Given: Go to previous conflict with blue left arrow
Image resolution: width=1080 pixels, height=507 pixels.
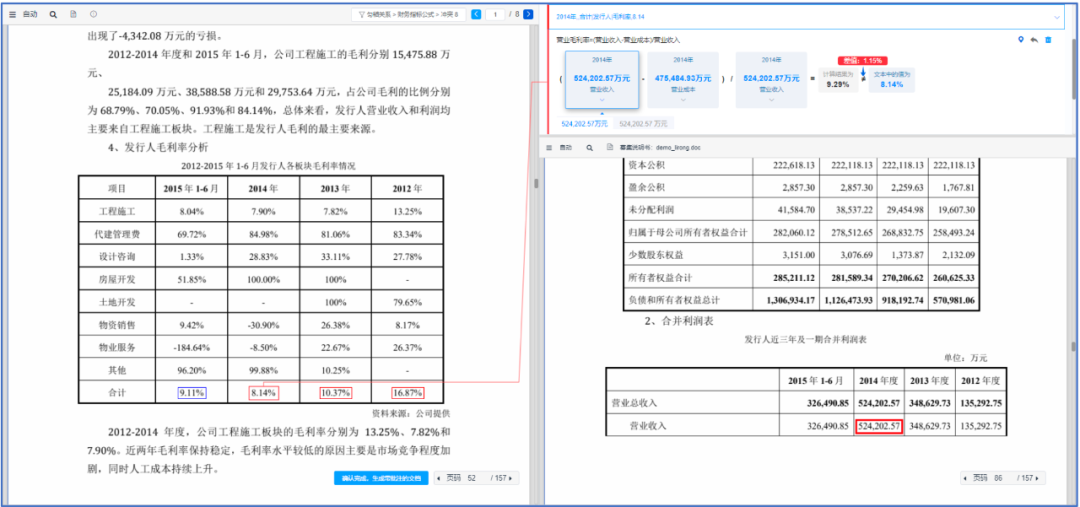Looking at the screenshot, I should tap(475, 14).
